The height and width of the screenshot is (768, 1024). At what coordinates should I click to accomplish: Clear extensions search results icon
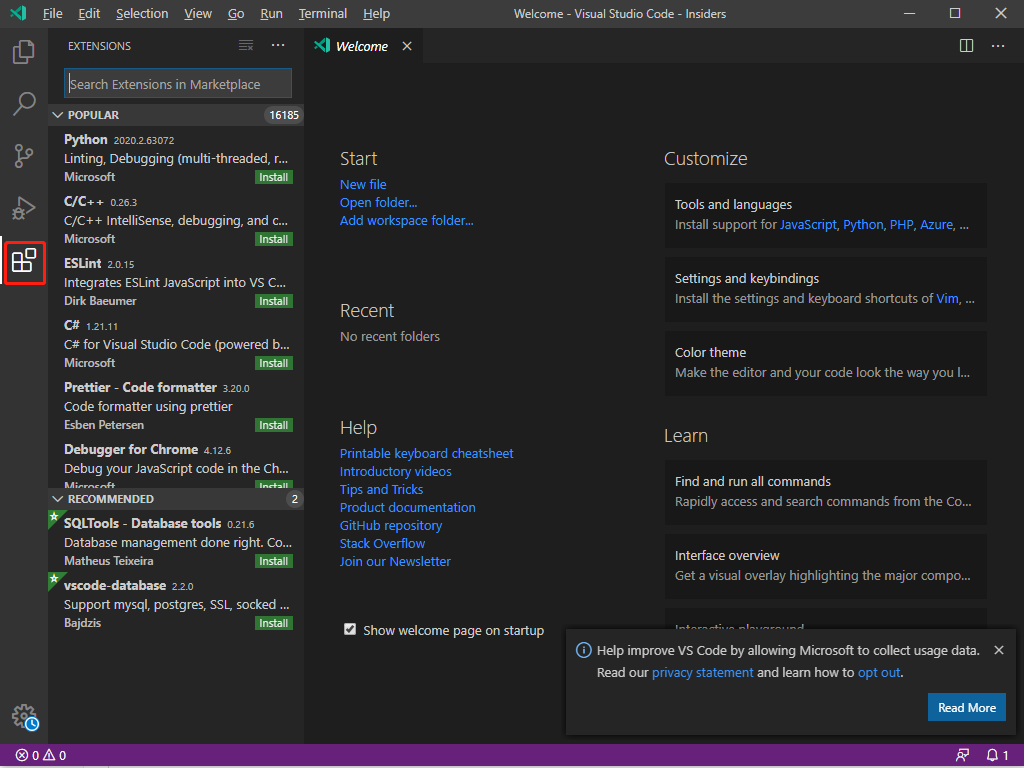246,46
